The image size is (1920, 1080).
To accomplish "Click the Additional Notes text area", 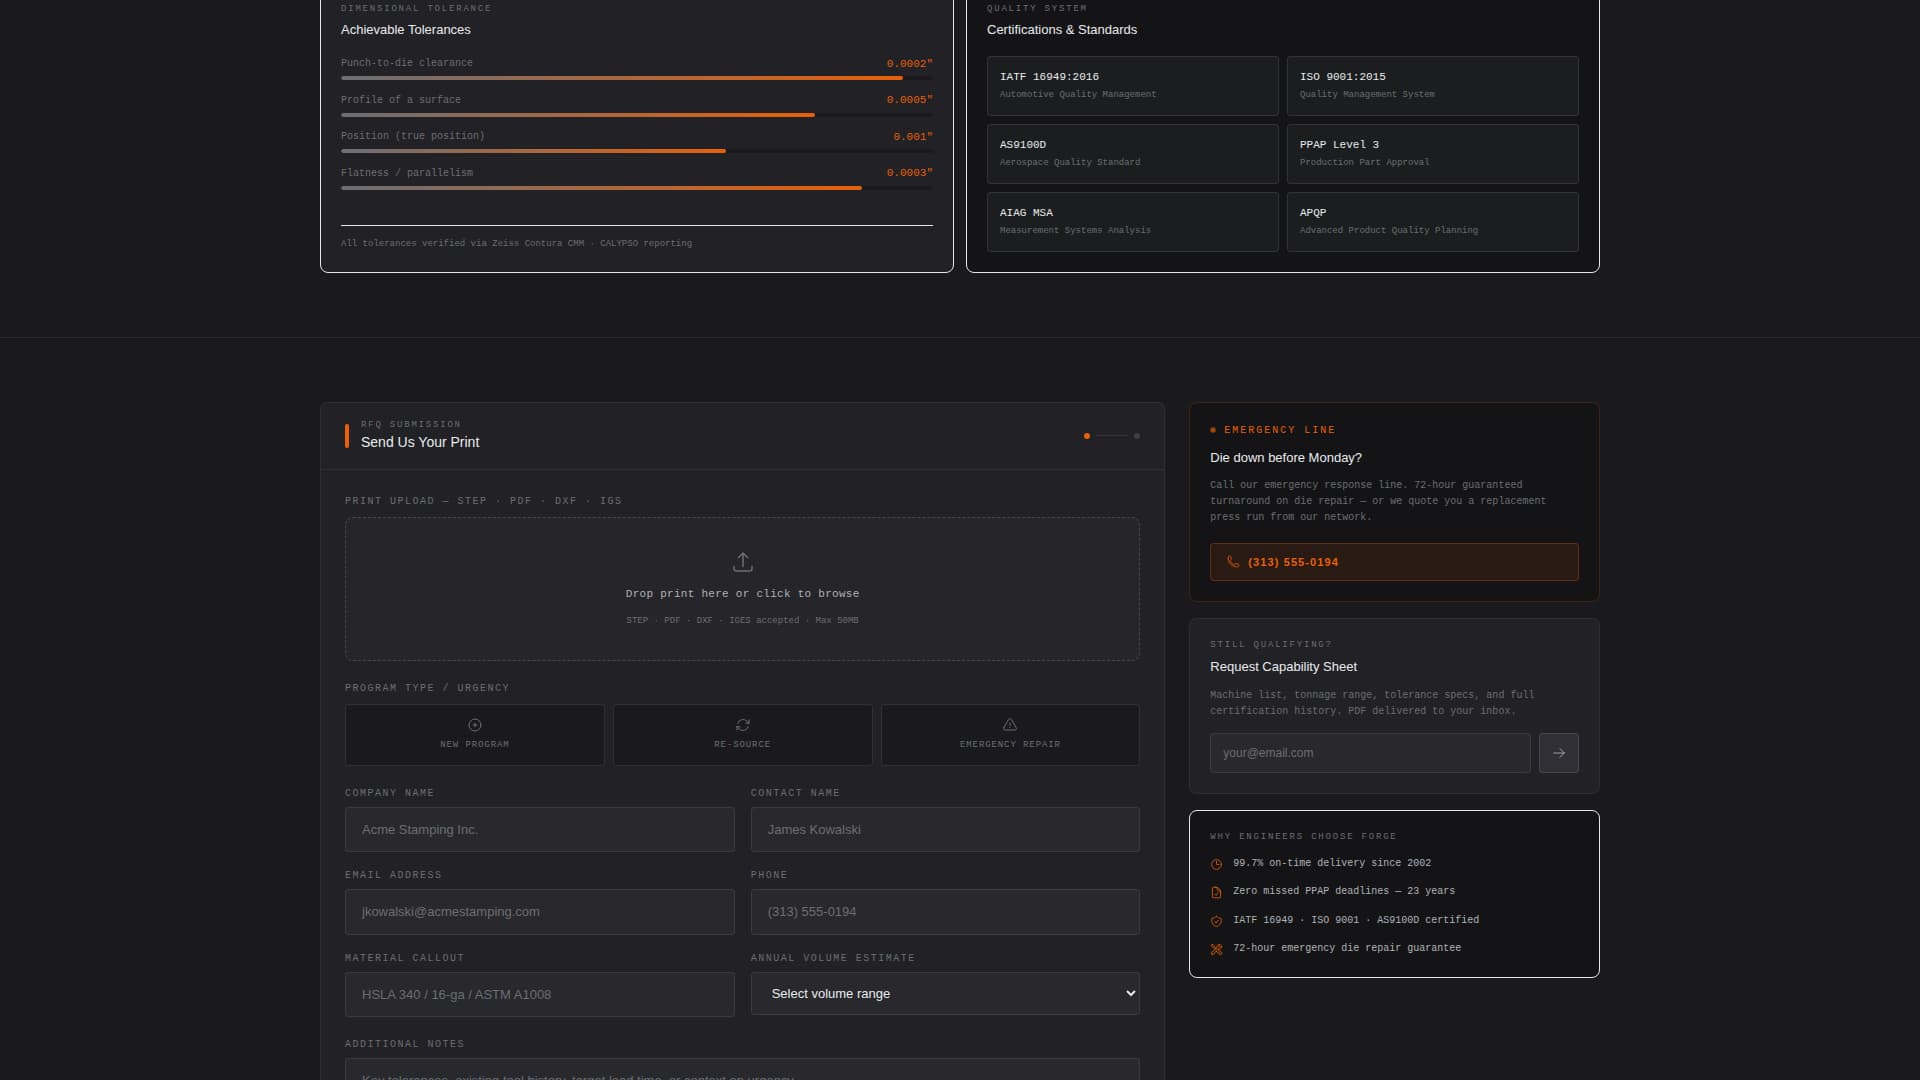I will coord(742,1072).
